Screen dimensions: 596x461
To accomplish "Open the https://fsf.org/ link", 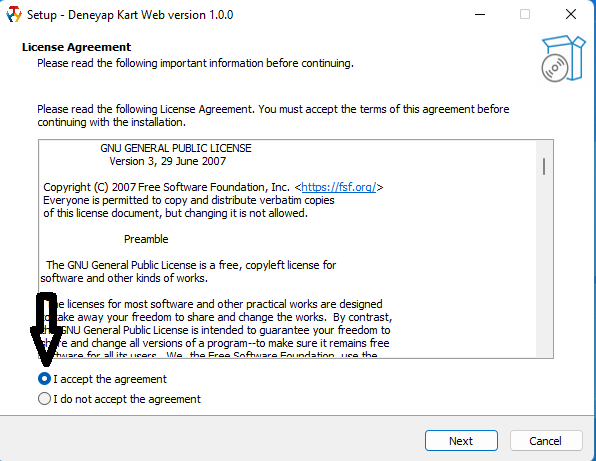I will click(x=339, y=187).
